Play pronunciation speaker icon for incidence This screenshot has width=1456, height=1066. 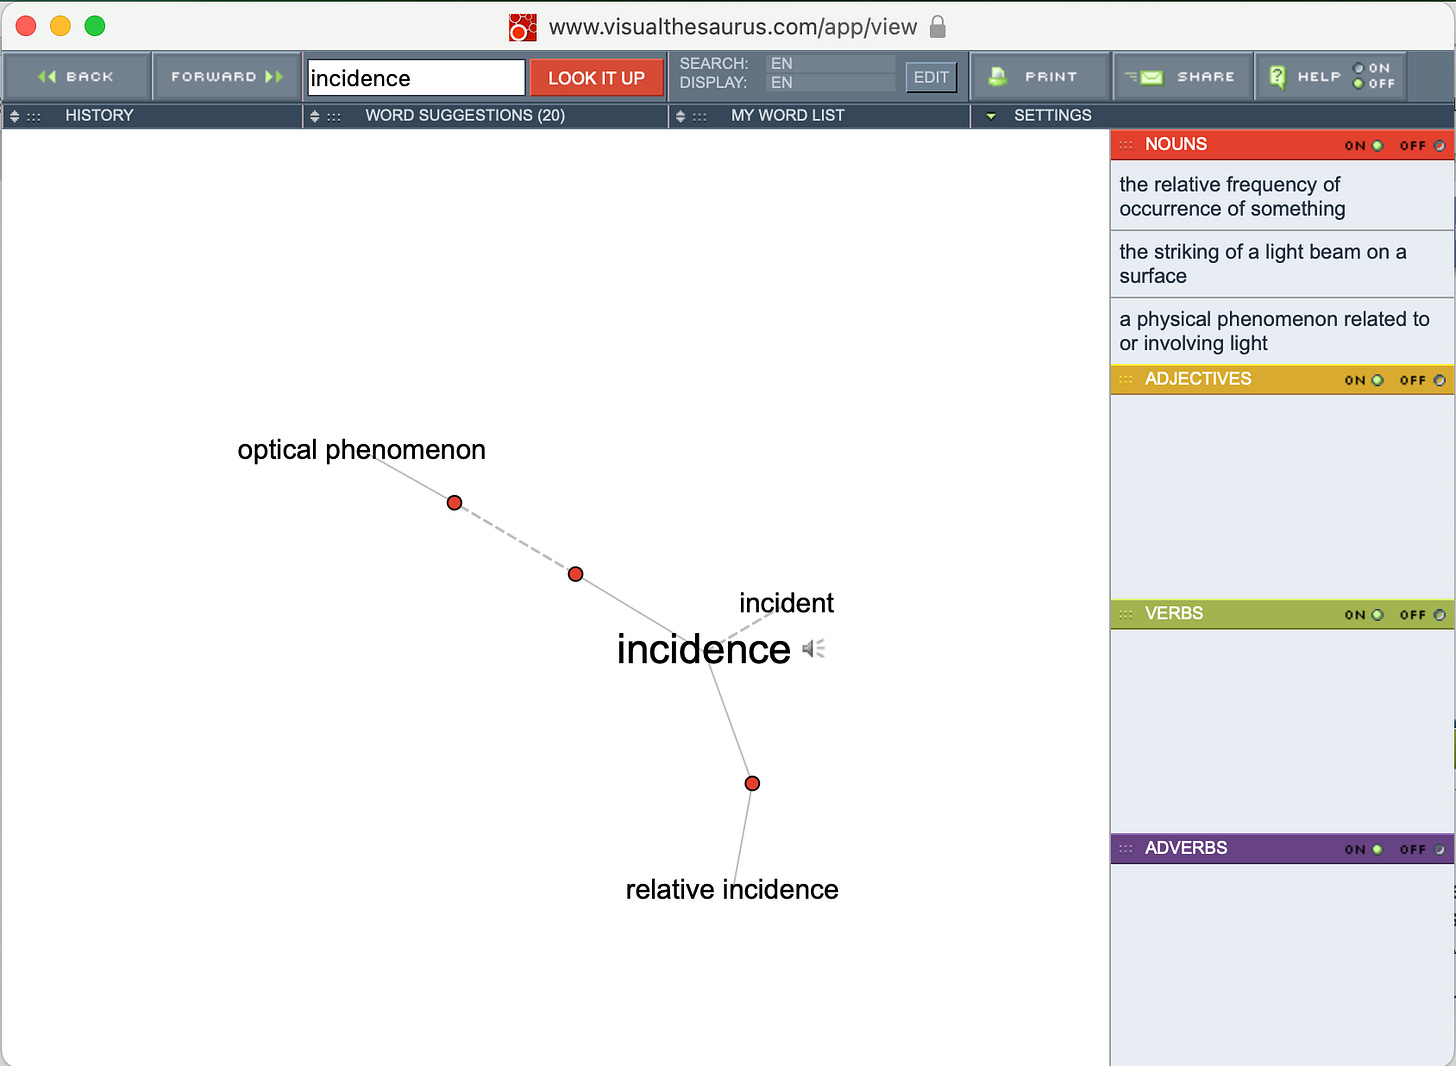point(814,649)
